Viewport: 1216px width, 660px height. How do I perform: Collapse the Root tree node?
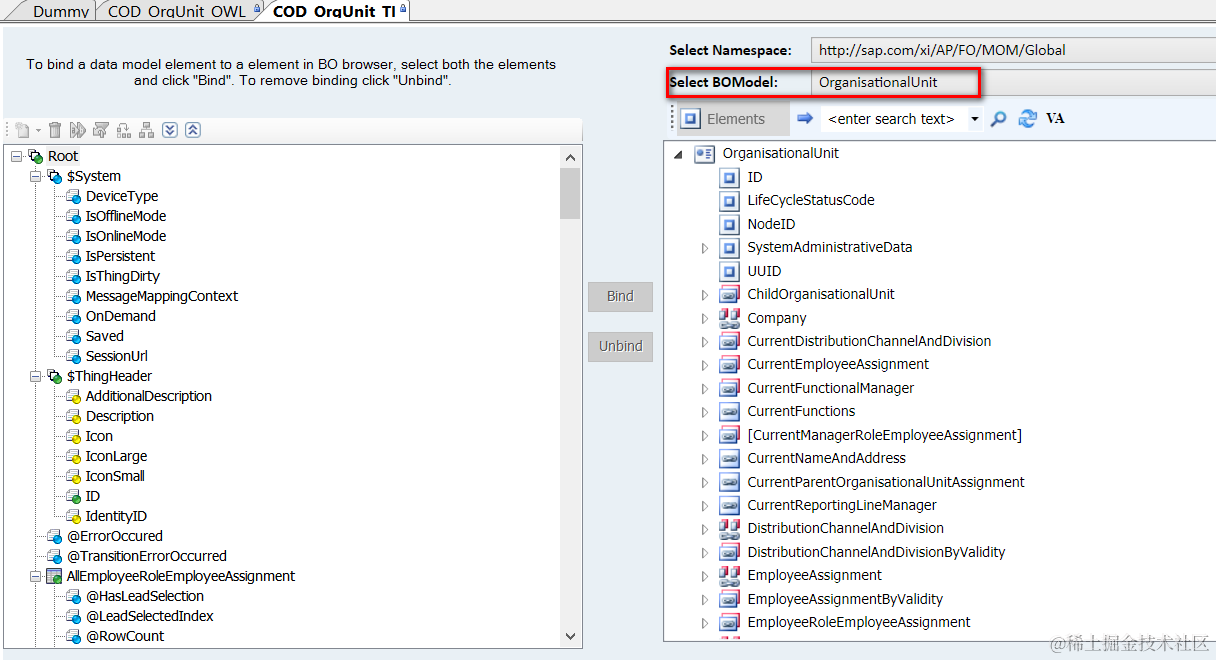[x=17, y=156]
